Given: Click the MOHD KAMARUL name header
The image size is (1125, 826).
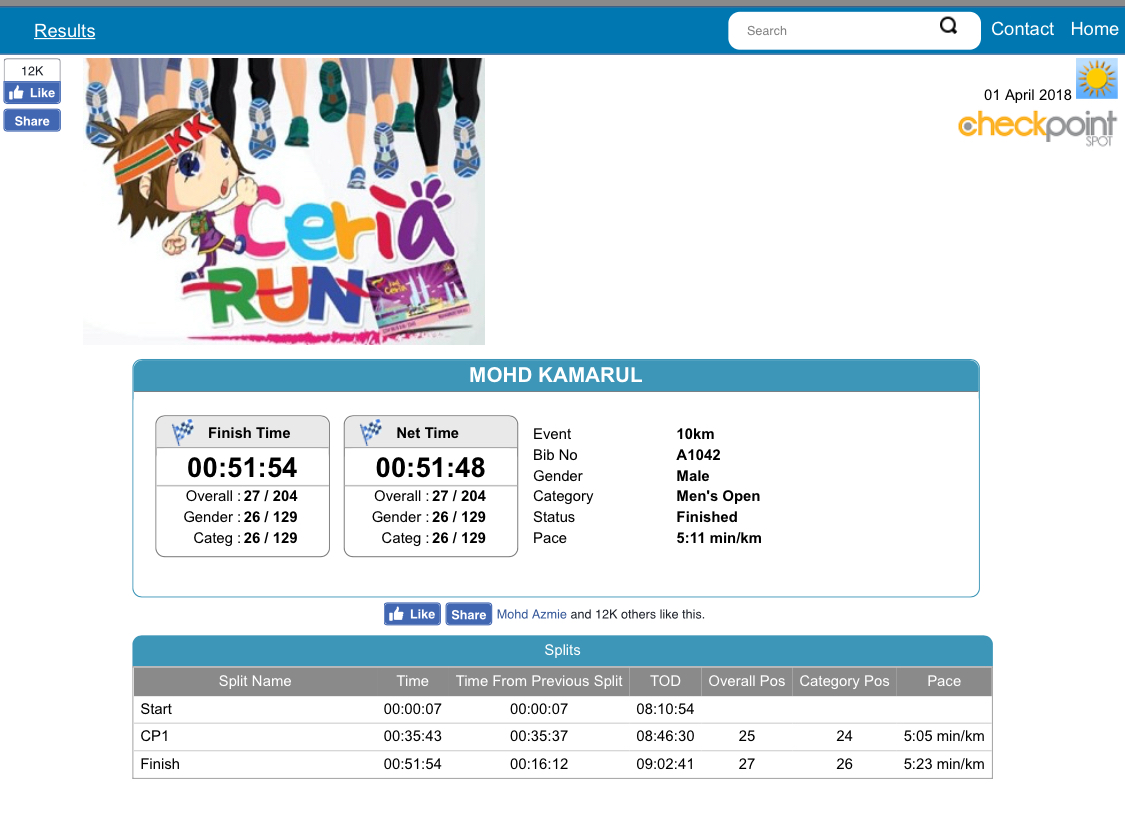Looking at the screenshot, I should click(556, 375).
